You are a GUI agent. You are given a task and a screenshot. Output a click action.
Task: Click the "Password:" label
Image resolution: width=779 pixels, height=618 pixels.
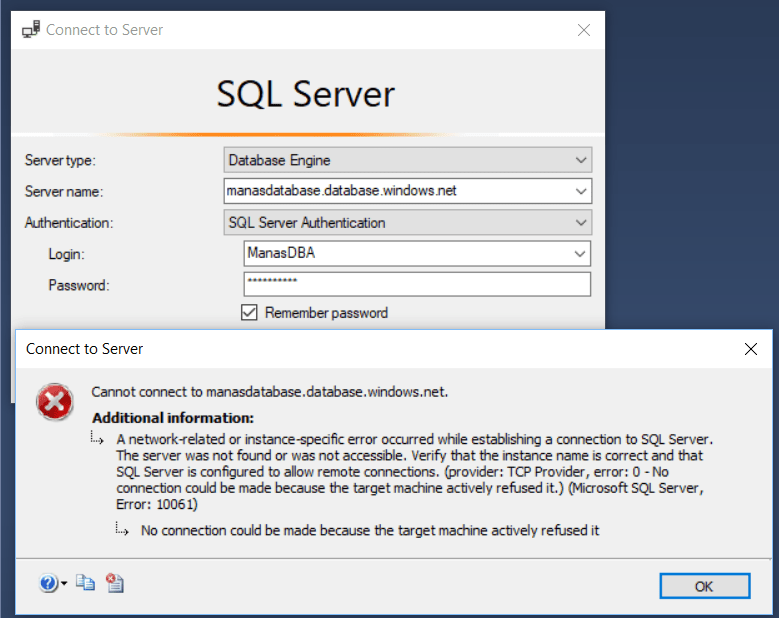coord(78,285)
